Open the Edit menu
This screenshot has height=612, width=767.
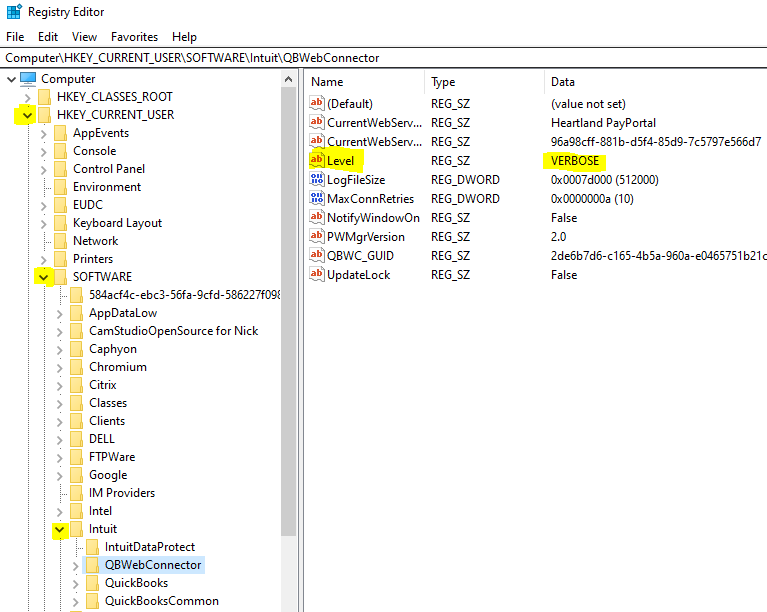tap(48, 37)
